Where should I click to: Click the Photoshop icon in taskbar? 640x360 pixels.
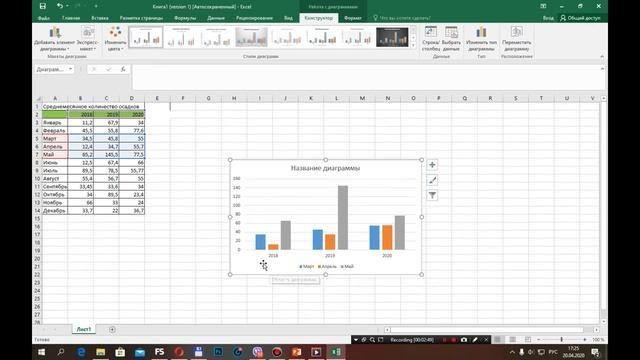pyautogui.click(x=218, y=352)
